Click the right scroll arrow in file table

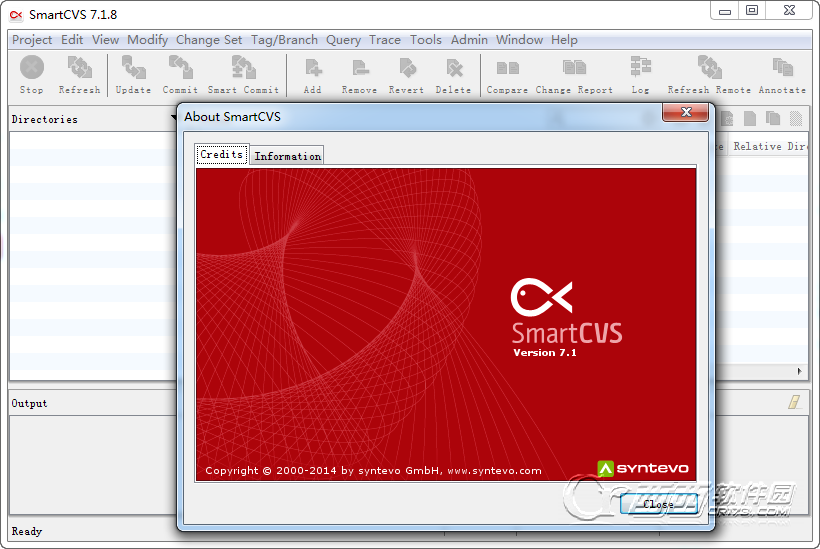pos(800,371)
